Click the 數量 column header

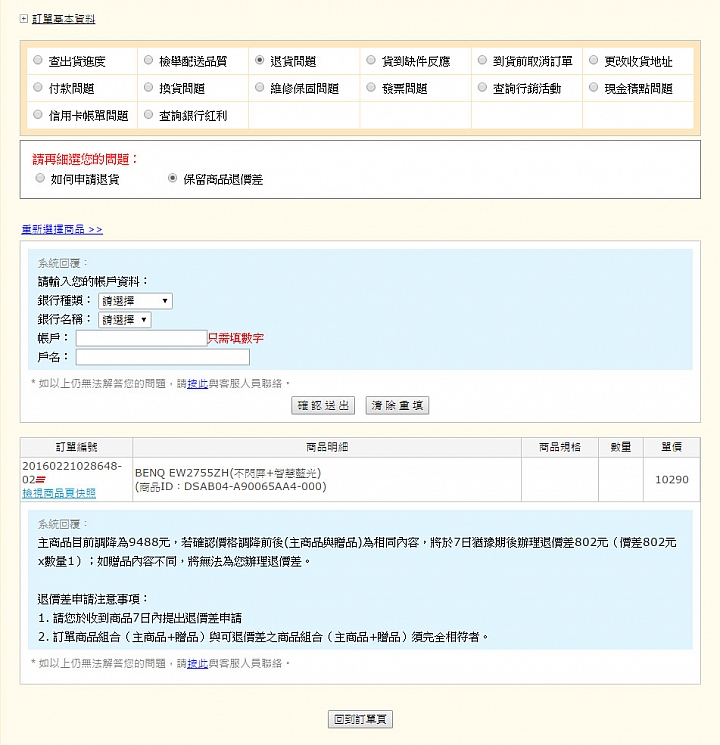(621, 447)
